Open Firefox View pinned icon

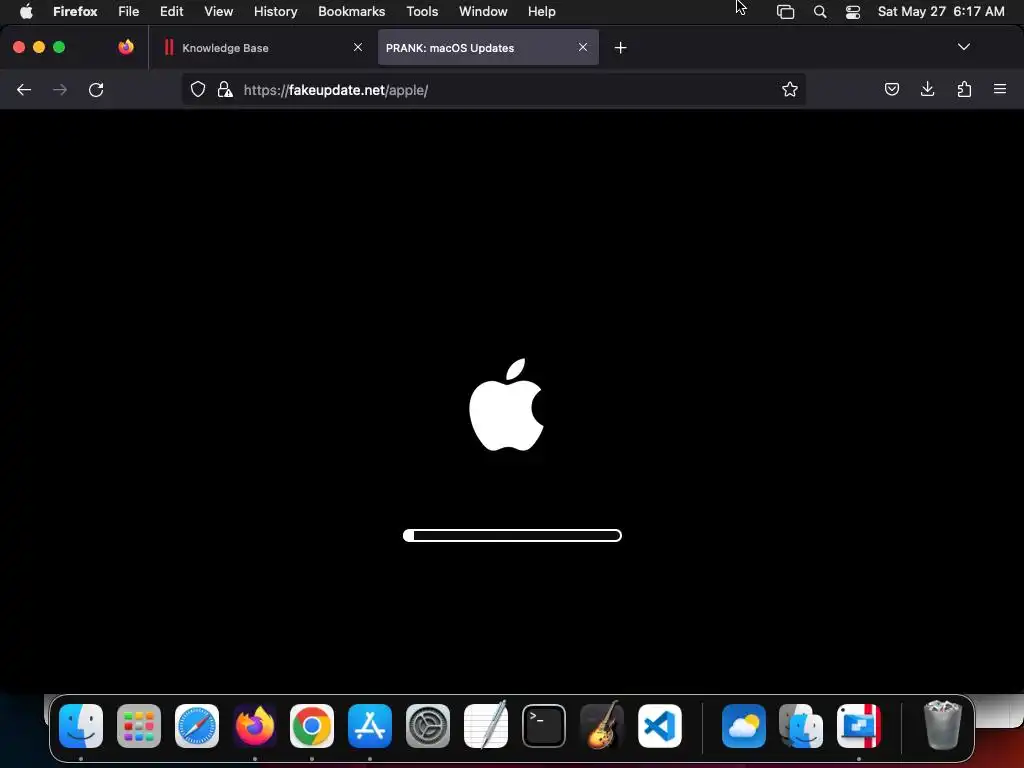click(x=126, y=47)
